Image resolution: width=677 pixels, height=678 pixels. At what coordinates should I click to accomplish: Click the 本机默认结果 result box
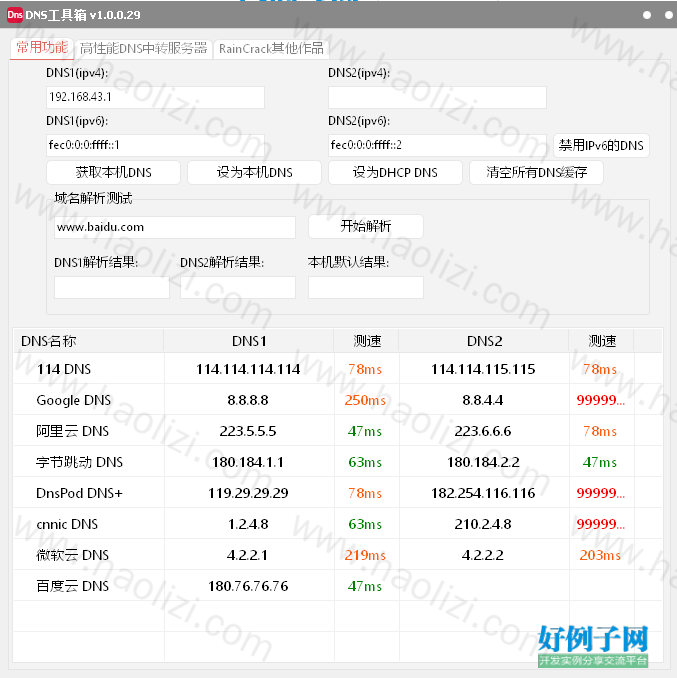pyautogui.click(x=366, y=288)
